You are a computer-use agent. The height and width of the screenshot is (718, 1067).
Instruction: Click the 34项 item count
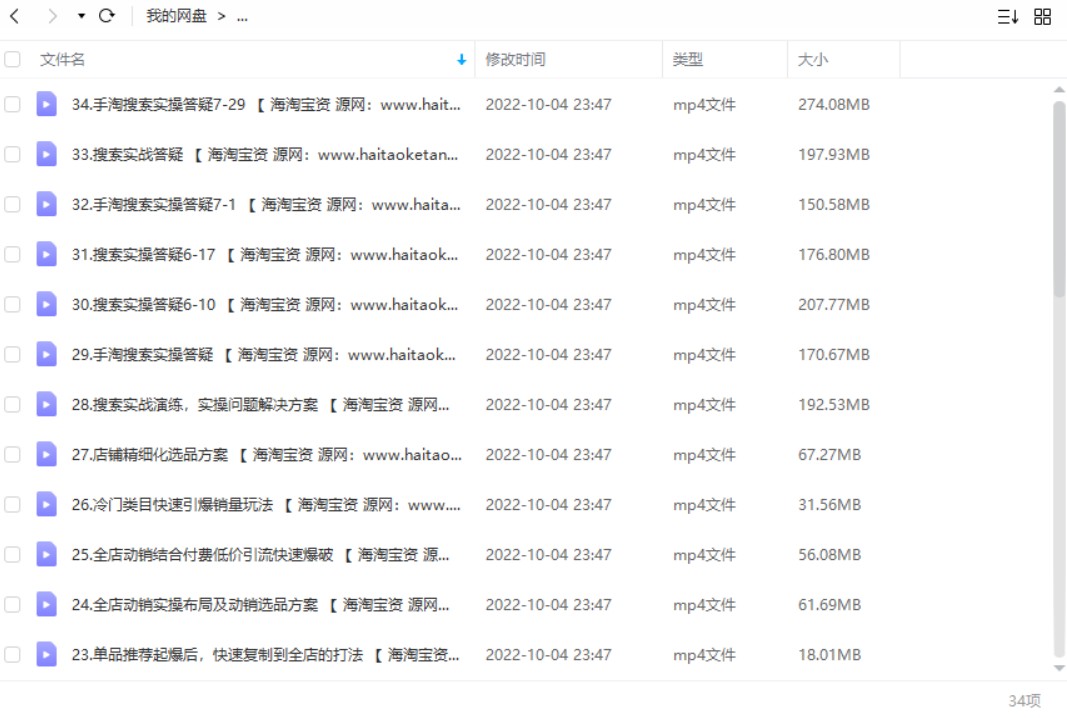pos(1024,700)
